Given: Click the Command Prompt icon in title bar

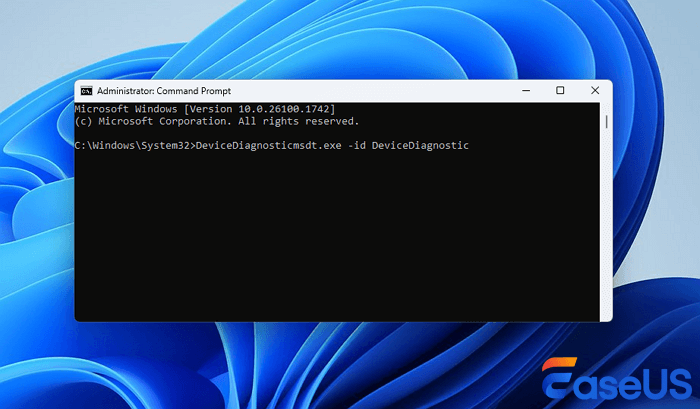Looking at the screenshot, I should 86,91.
